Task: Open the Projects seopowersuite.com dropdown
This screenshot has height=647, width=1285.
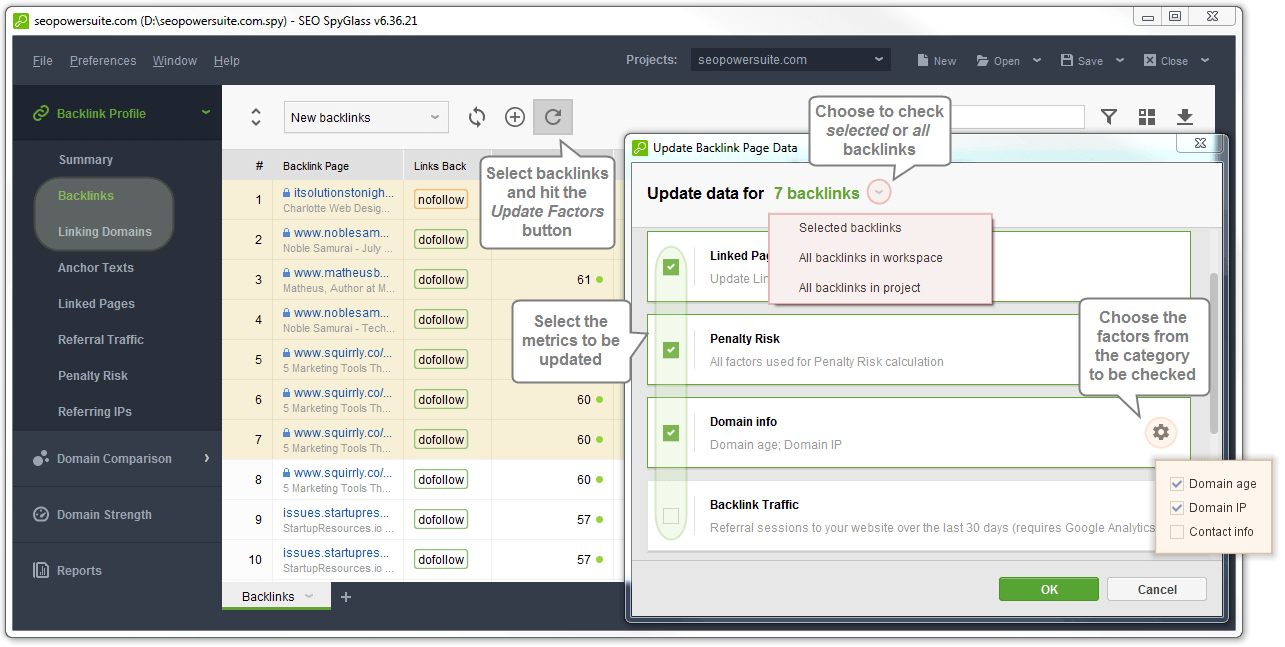Action: 790,60
